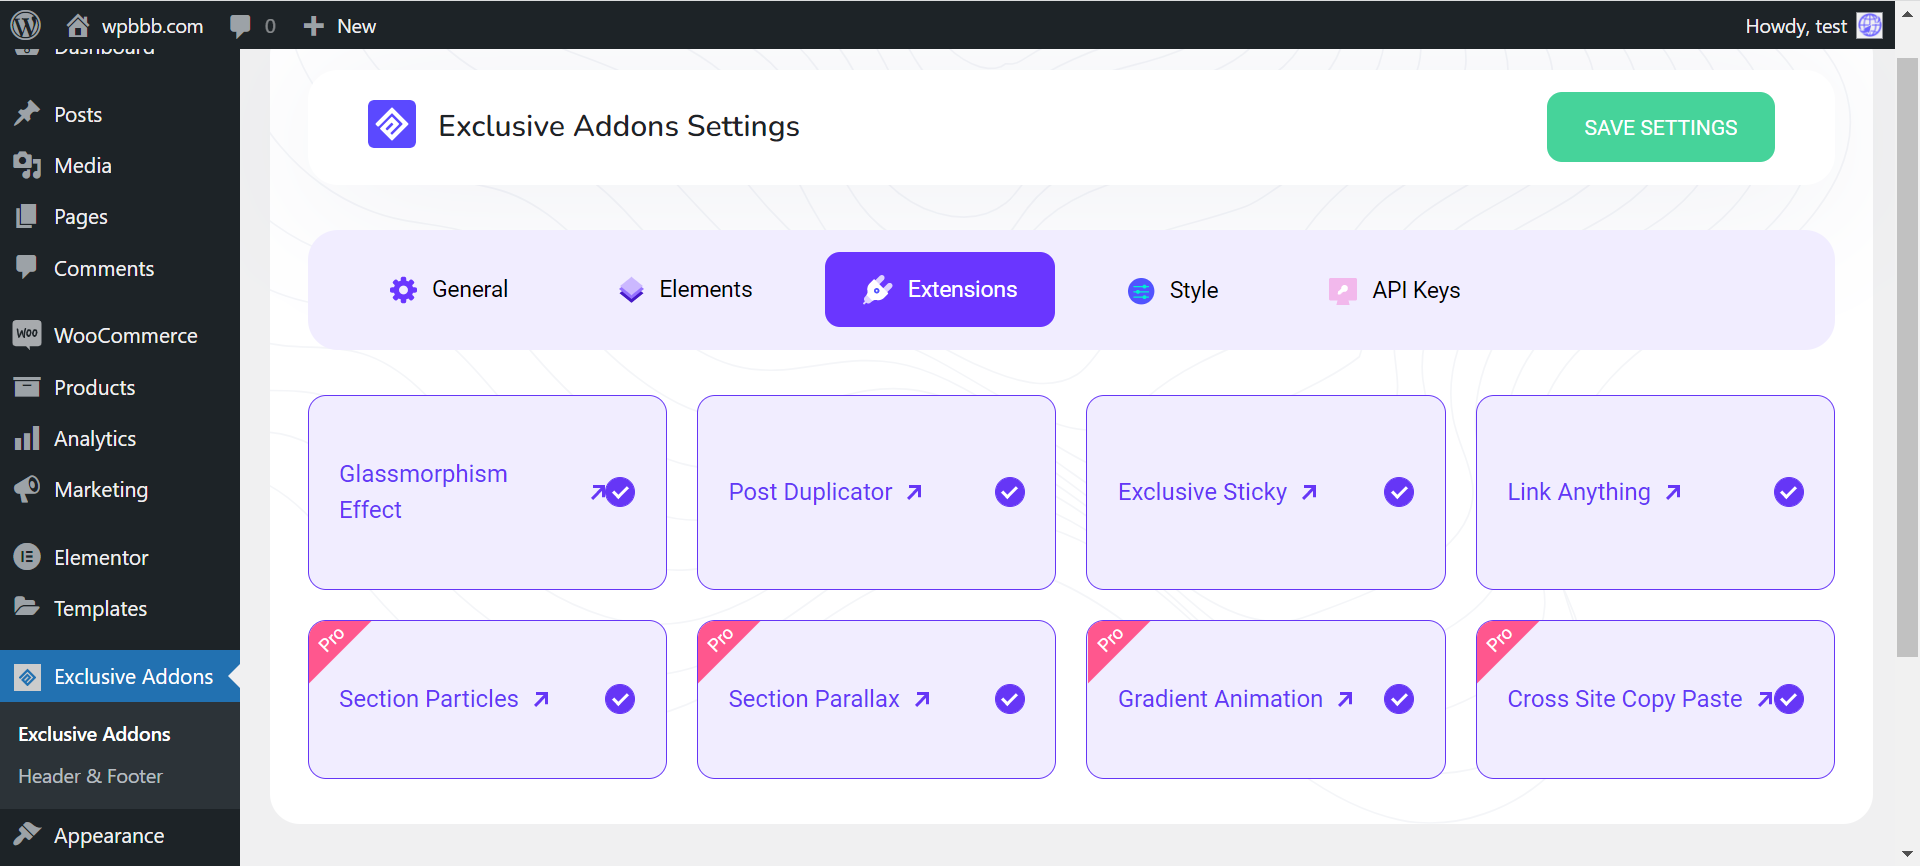This screenshot has width=1920, height=866.
Task: Click the SAVE SETTINGS button
Action: pos(1660,127)
